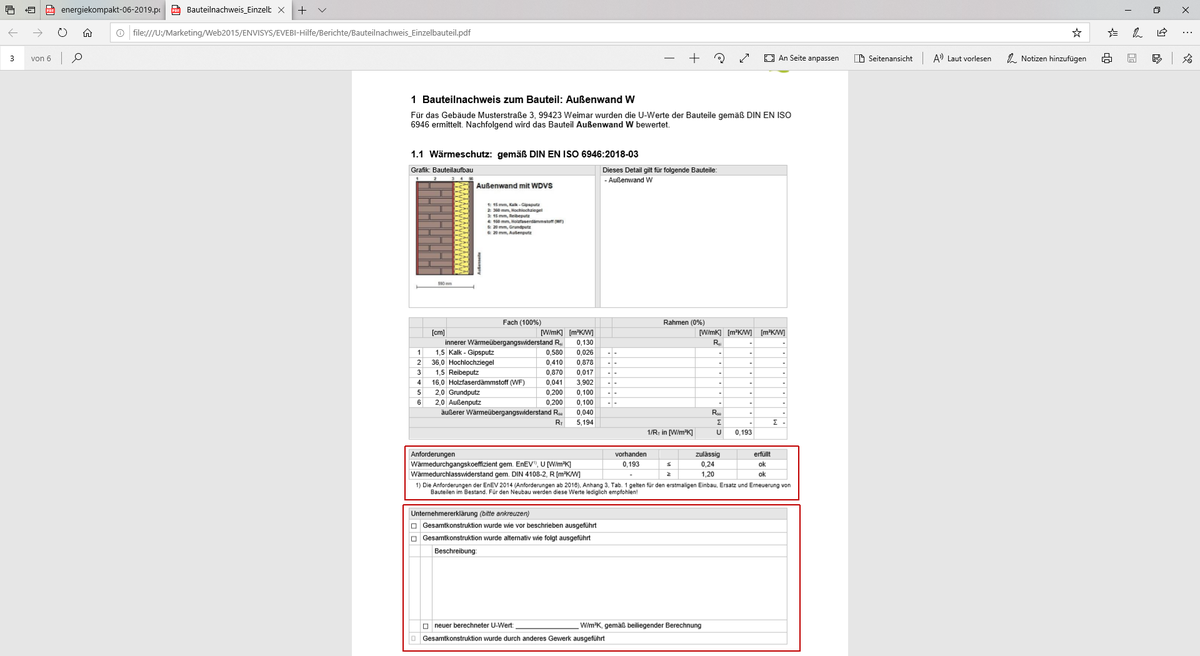This screenshot has width=1200, height=656.
Task: Set aside tabs using the arrow icon
Action: point(29,9)
